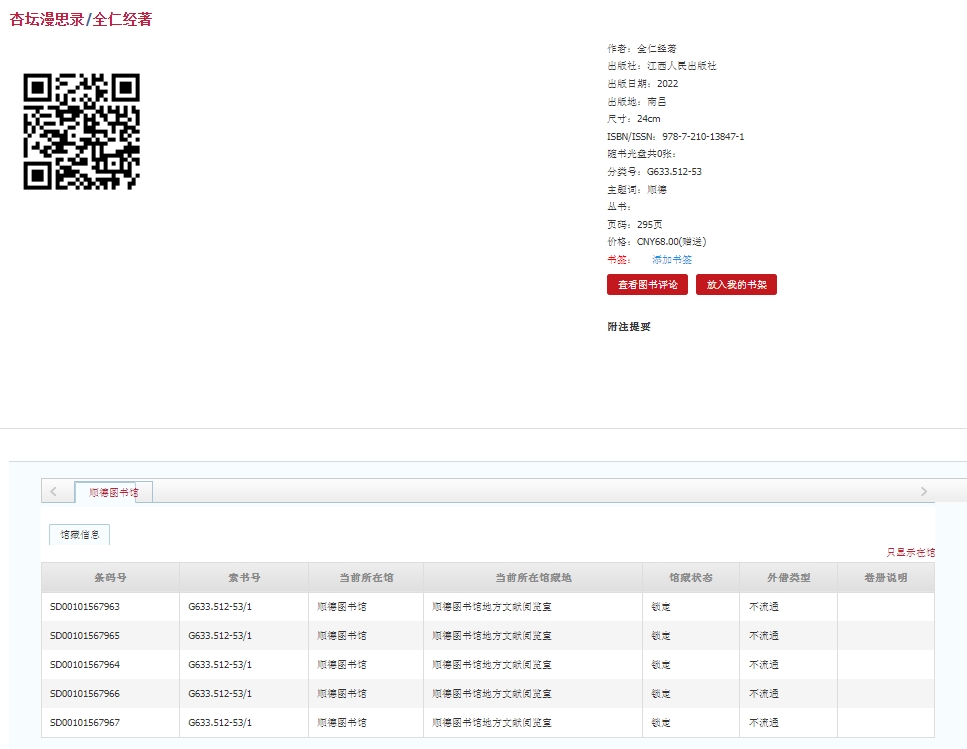This screenshot has width=967, height=749.
Task: Select barcode SD00101567964
Action: [x=85, y=665]
